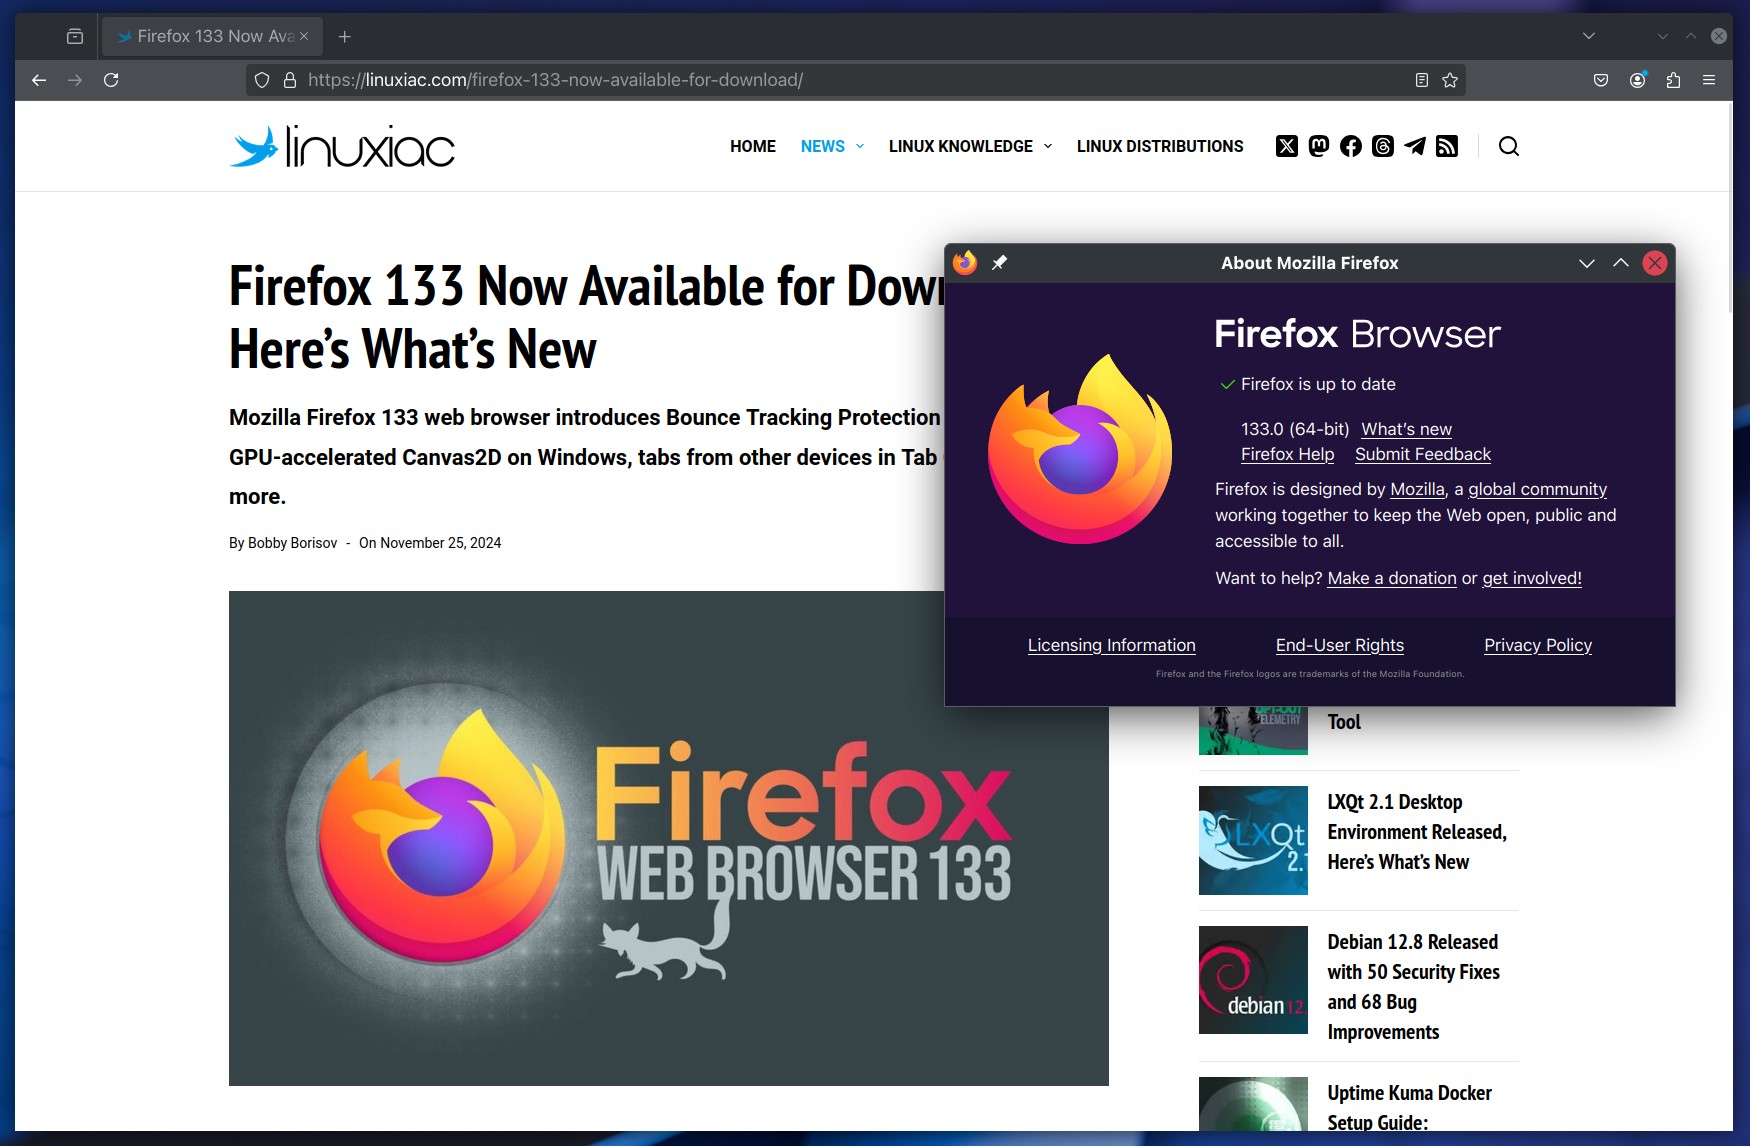The image size is (1750, 1146).
Task: Open the extensions puzzle icon
Action: point(1673,80)
